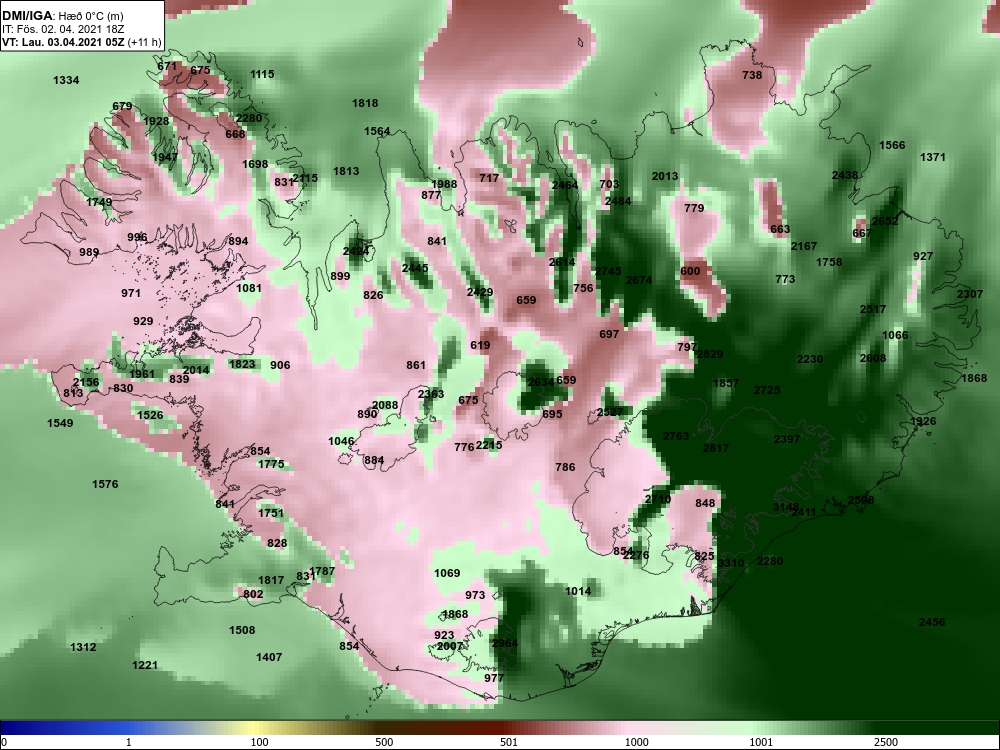Click the map value 1947
Screen dimensions: 1000x750
click(165, 157)
